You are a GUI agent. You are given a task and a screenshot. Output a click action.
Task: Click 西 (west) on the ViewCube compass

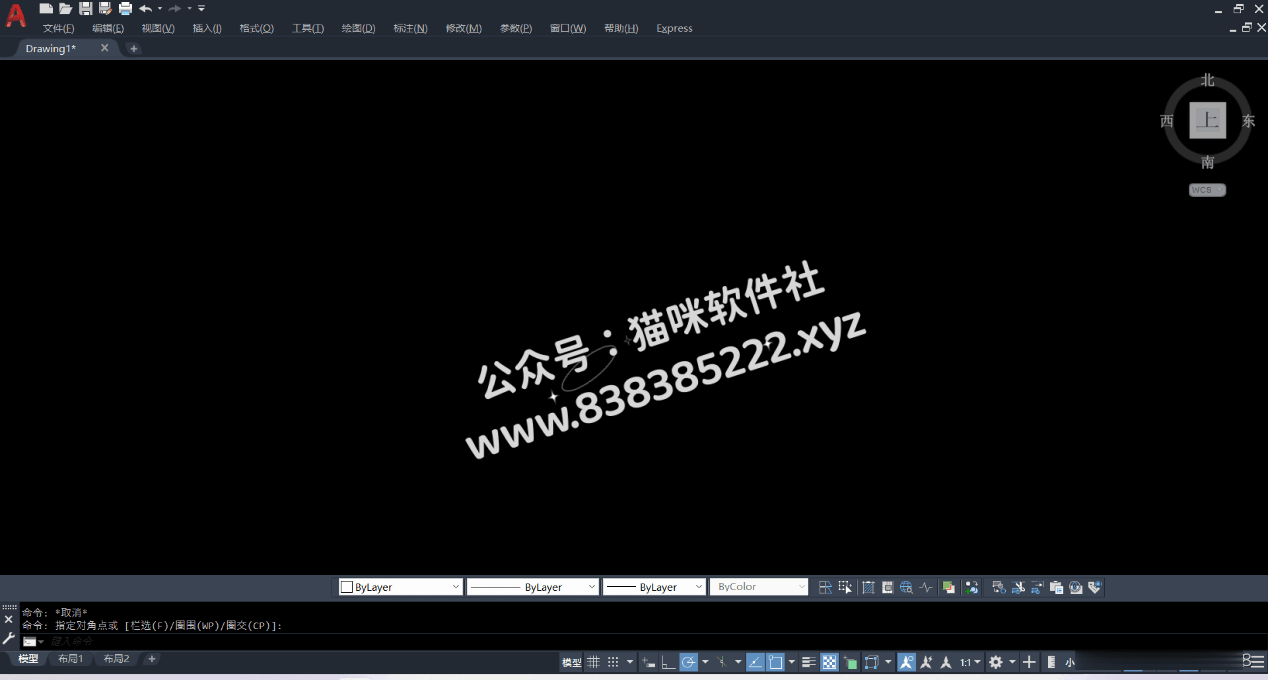[1167, 121]
